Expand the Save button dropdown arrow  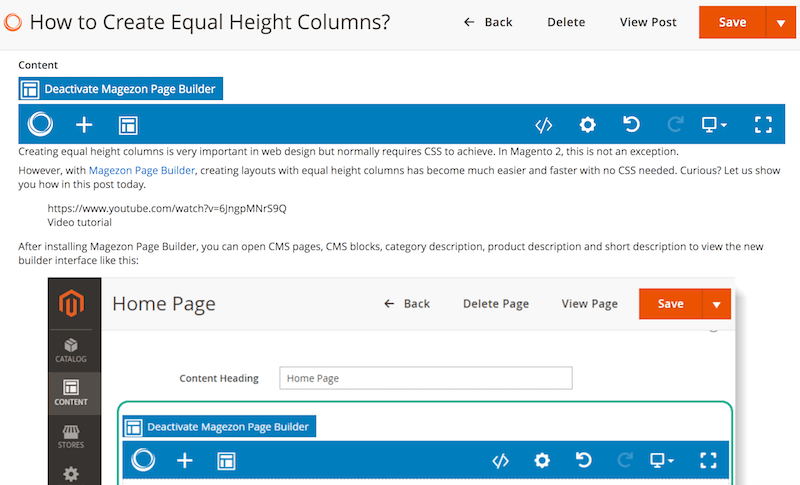pyautogui.click(x=780, y=23)
